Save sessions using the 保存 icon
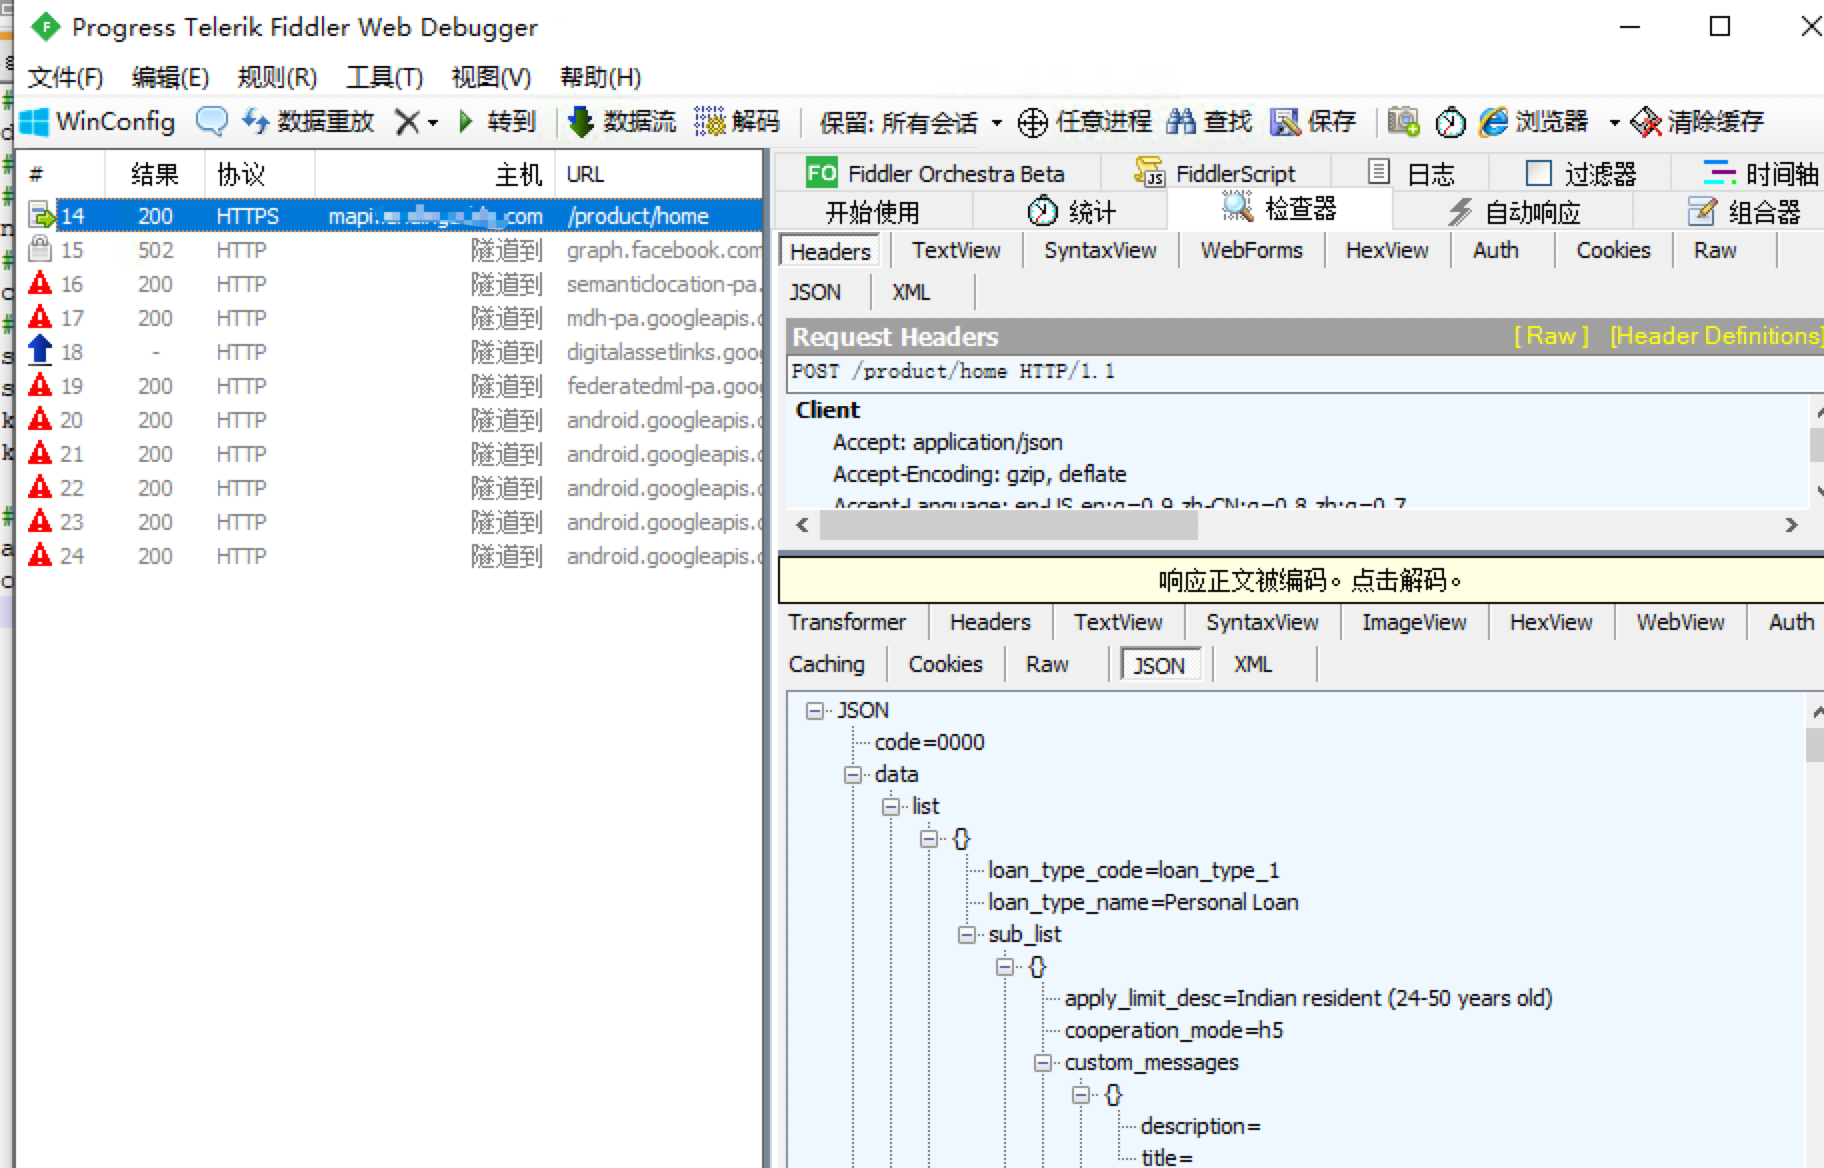The image size is (1824, 1168). coord(1284,122)
